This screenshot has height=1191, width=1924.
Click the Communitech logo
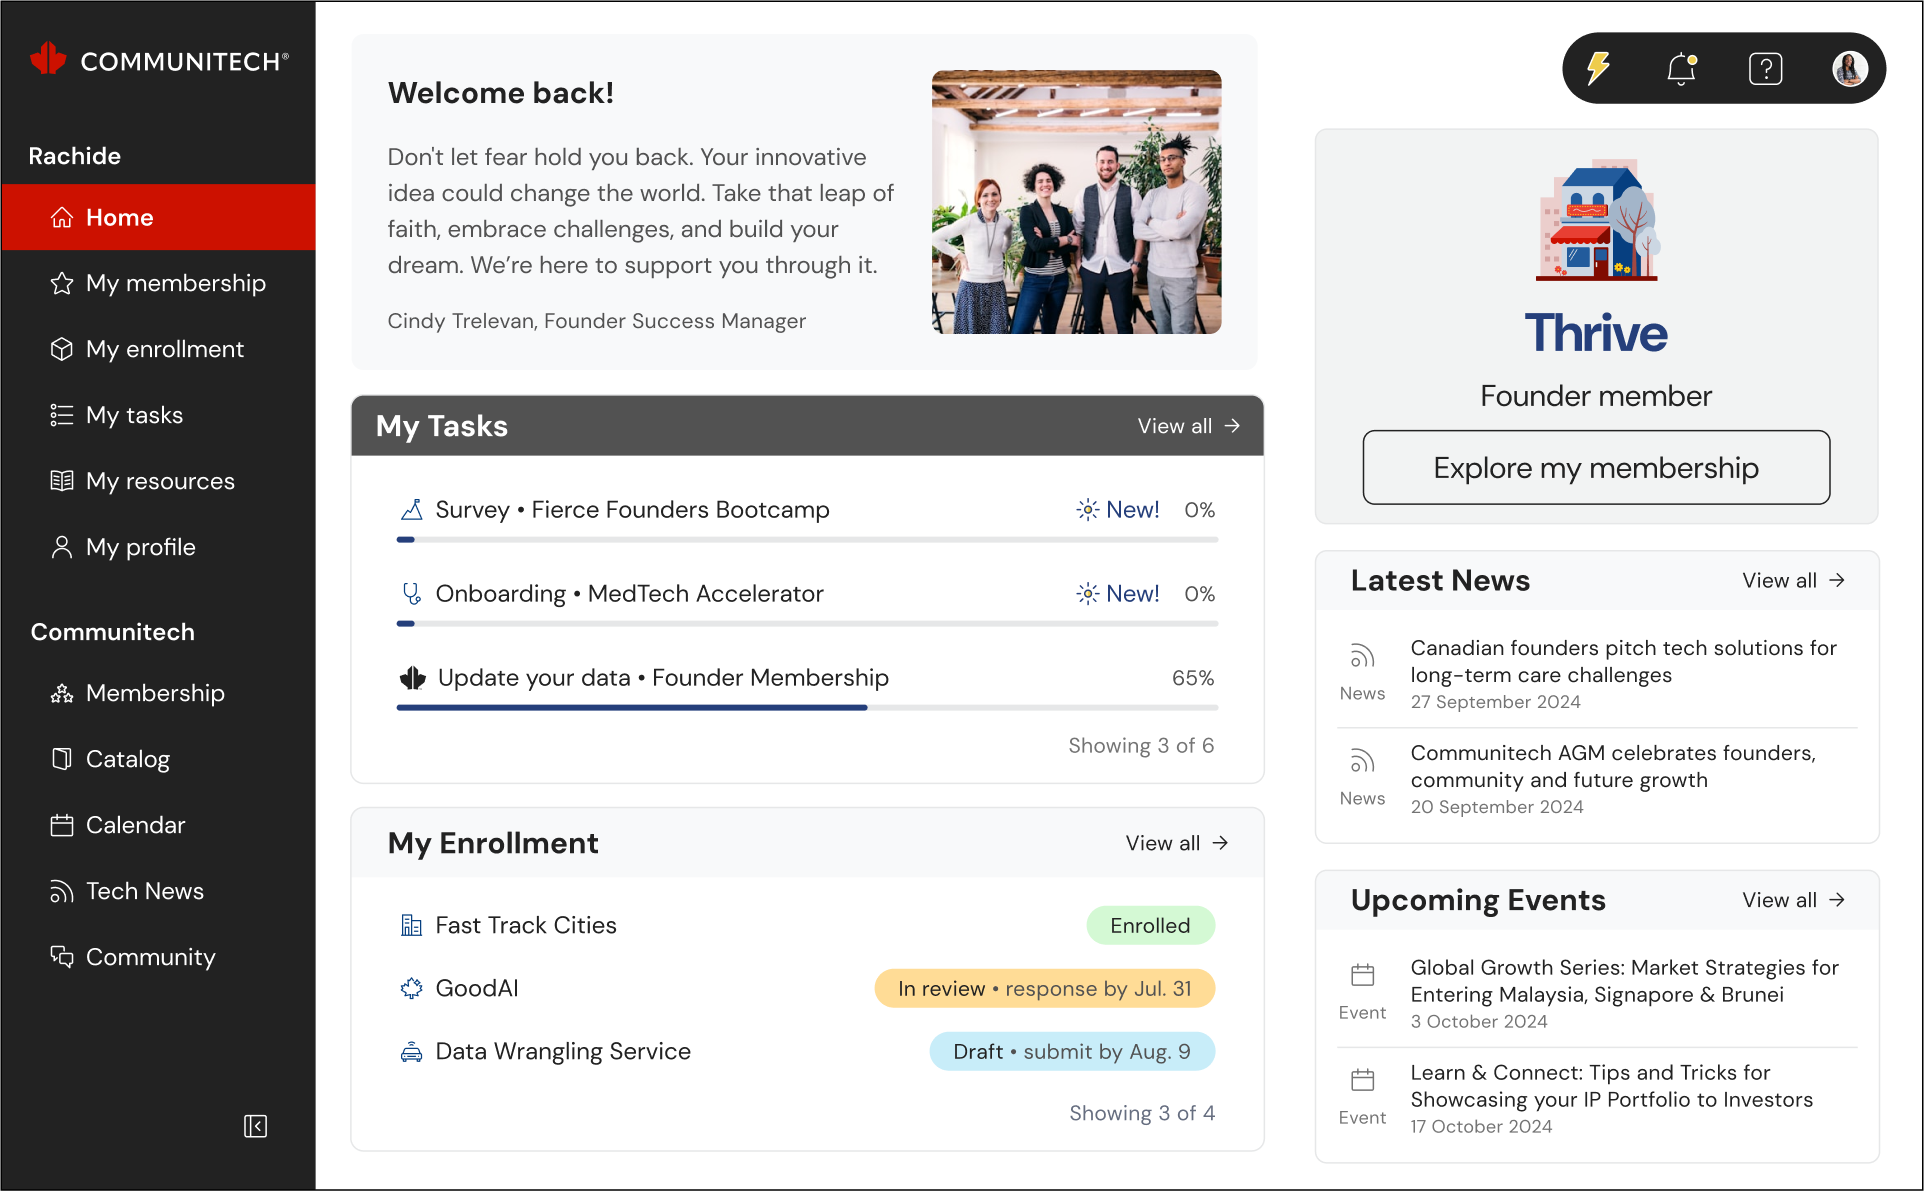(x=159, y=61)
